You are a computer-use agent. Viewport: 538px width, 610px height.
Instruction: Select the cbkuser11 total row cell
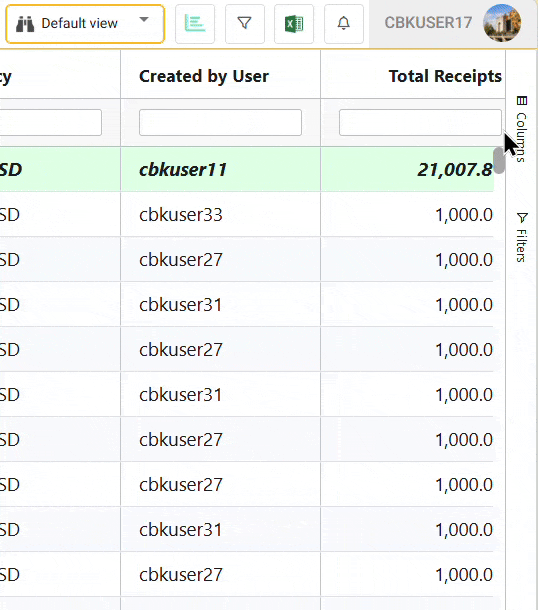[x=221, y=169]
